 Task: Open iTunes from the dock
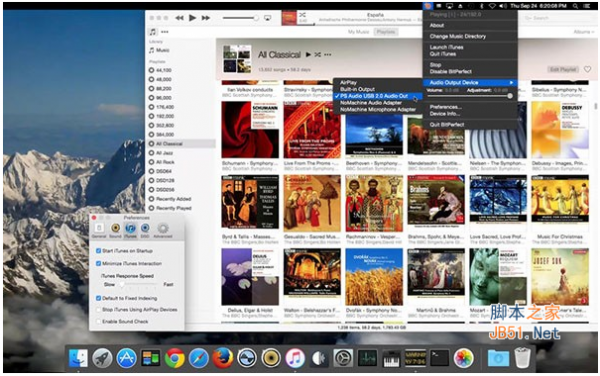[295, 358]
